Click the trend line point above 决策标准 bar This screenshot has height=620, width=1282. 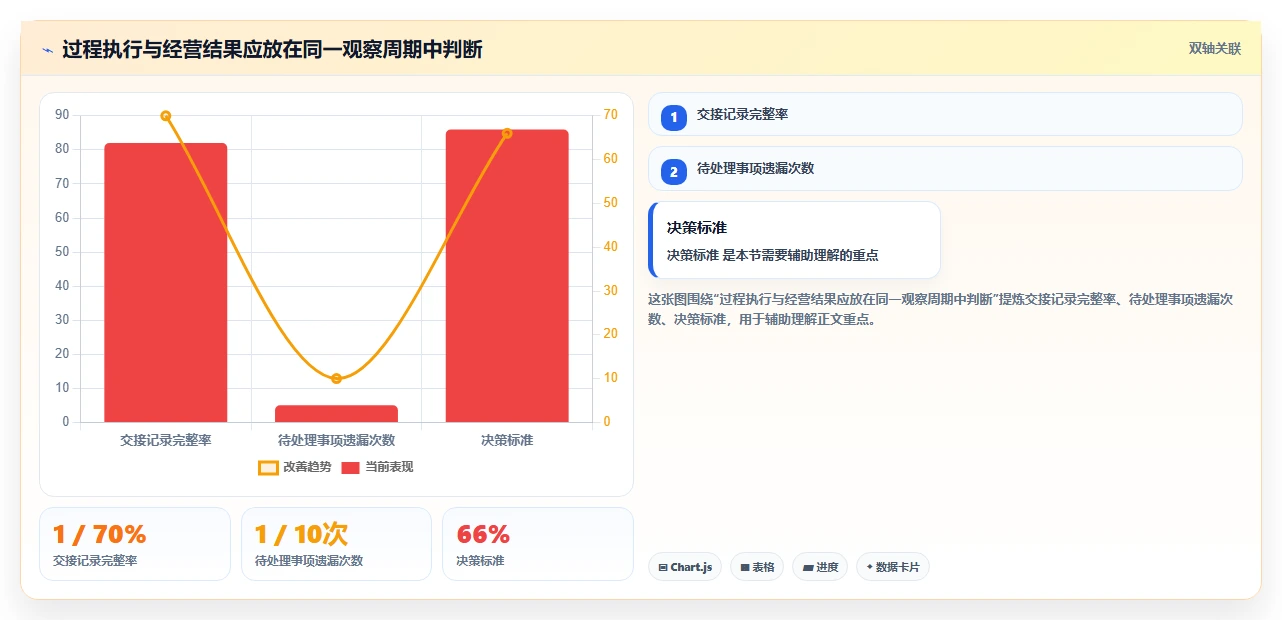507,133
